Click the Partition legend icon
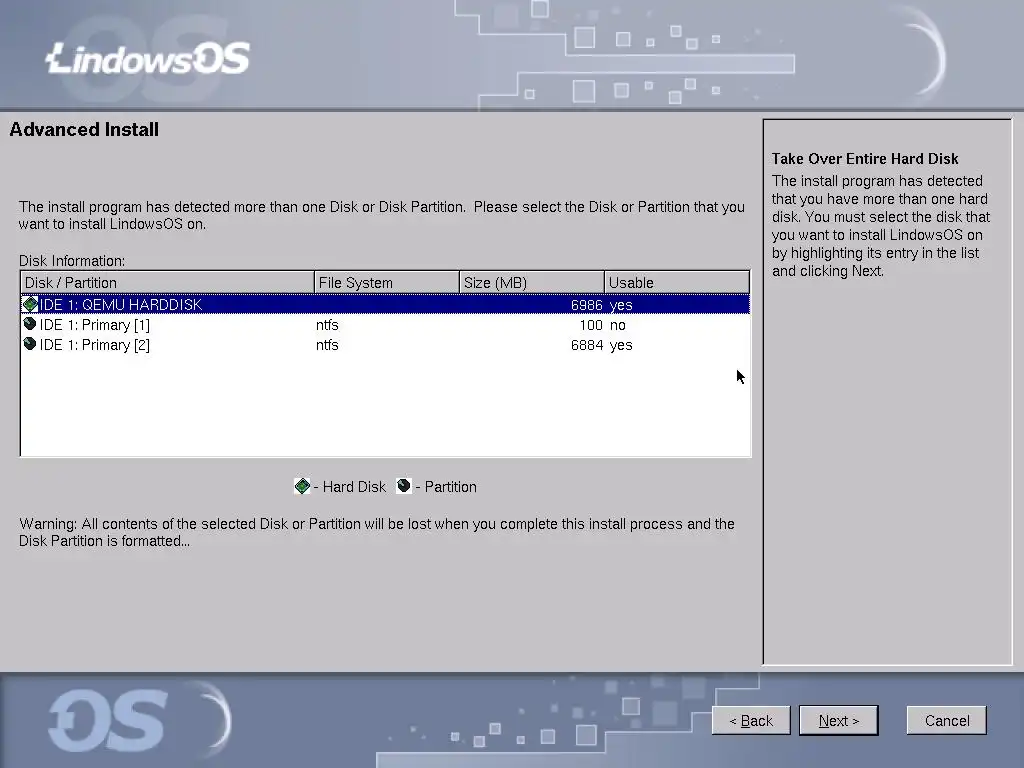Image resolution: width=1024 pixels, height=768 pixels. (x=404, y=486)
